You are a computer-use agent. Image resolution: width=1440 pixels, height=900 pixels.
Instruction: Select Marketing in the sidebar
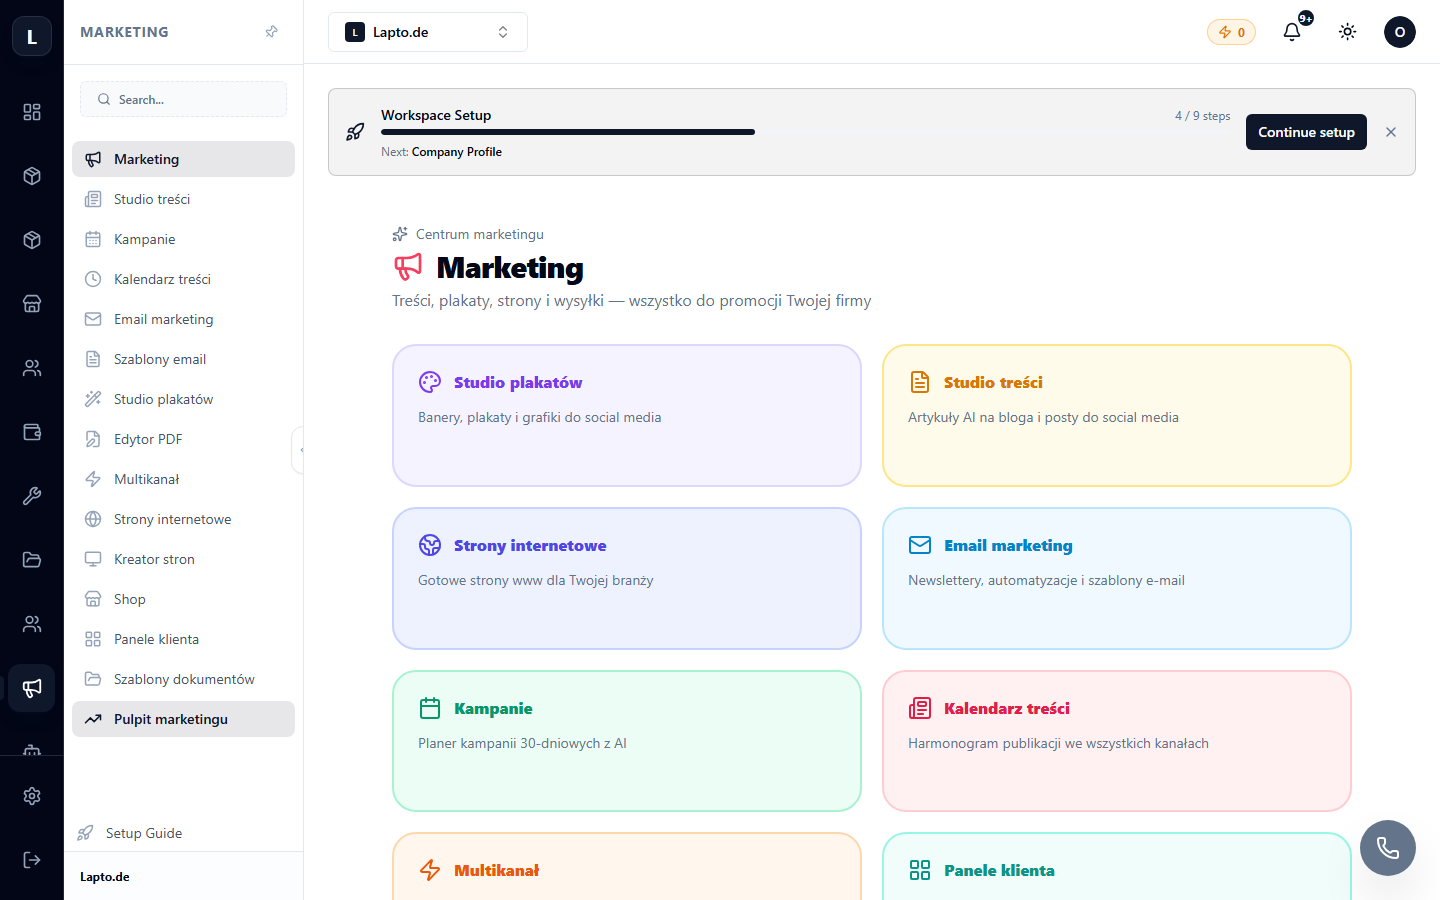(x=184, y=159)
